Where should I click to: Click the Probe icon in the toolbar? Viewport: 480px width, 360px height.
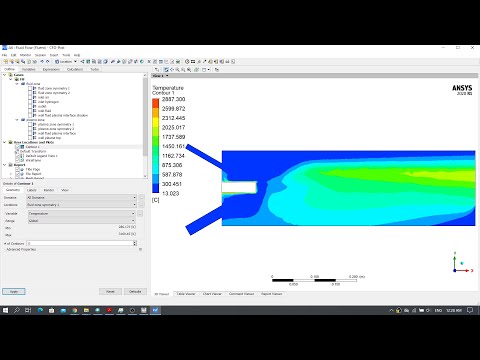(x=204, y=62)
